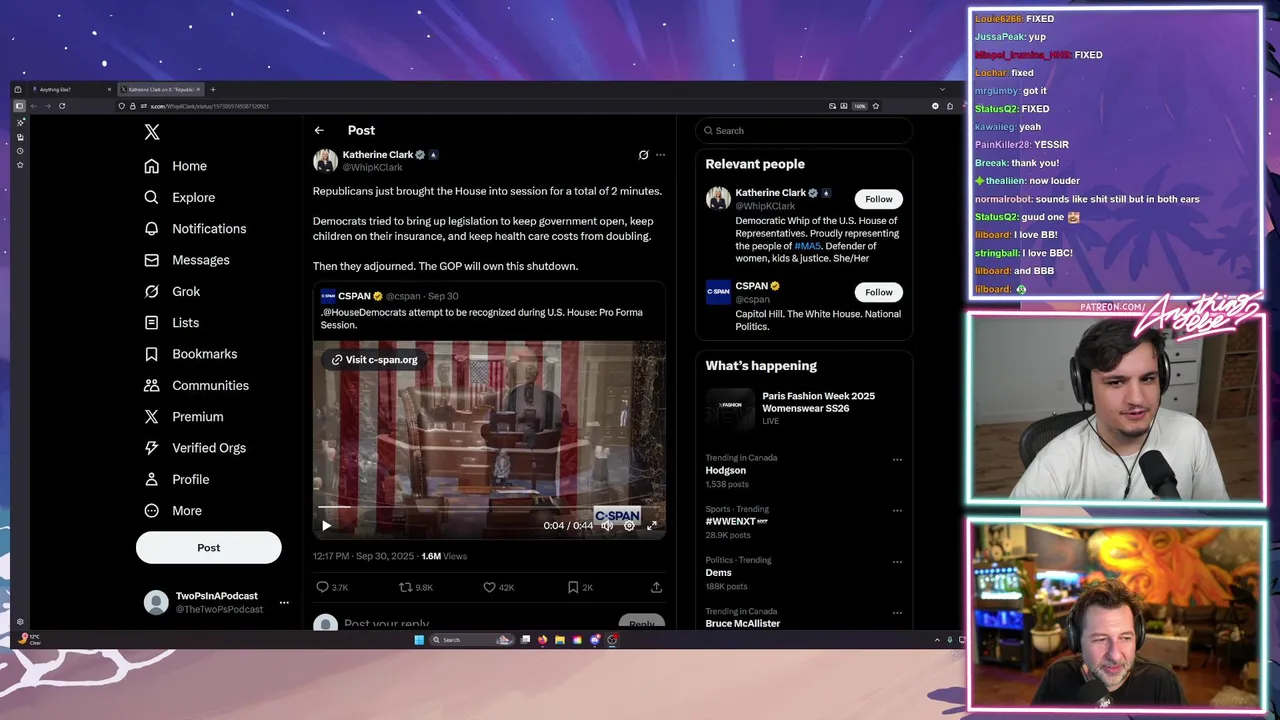
Task: Open Lists in X sidebar
Action: pyautogui.click(x=171, y=323)
